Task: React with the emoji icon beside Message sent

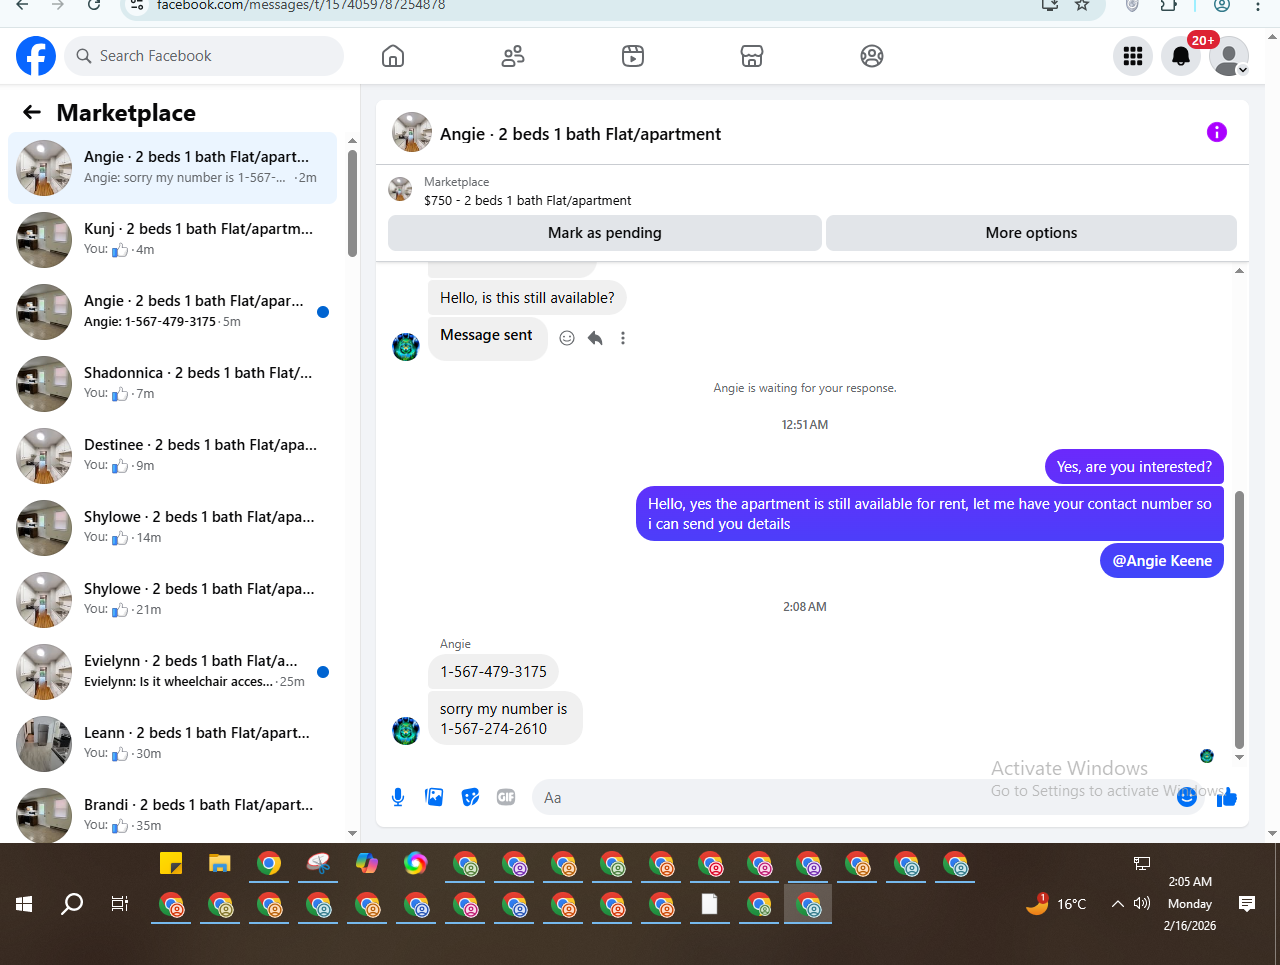Action: pyautogui.click(x=567, y=338)
